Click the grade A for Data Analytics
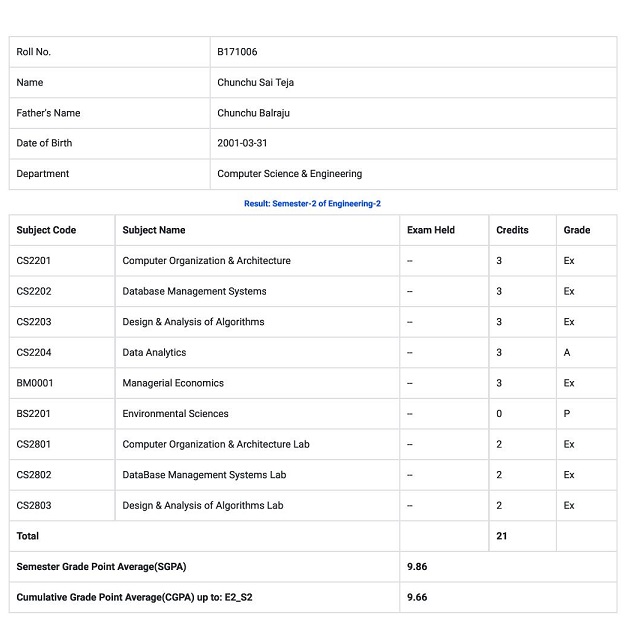630x621 pixels. tap(567, 353)
